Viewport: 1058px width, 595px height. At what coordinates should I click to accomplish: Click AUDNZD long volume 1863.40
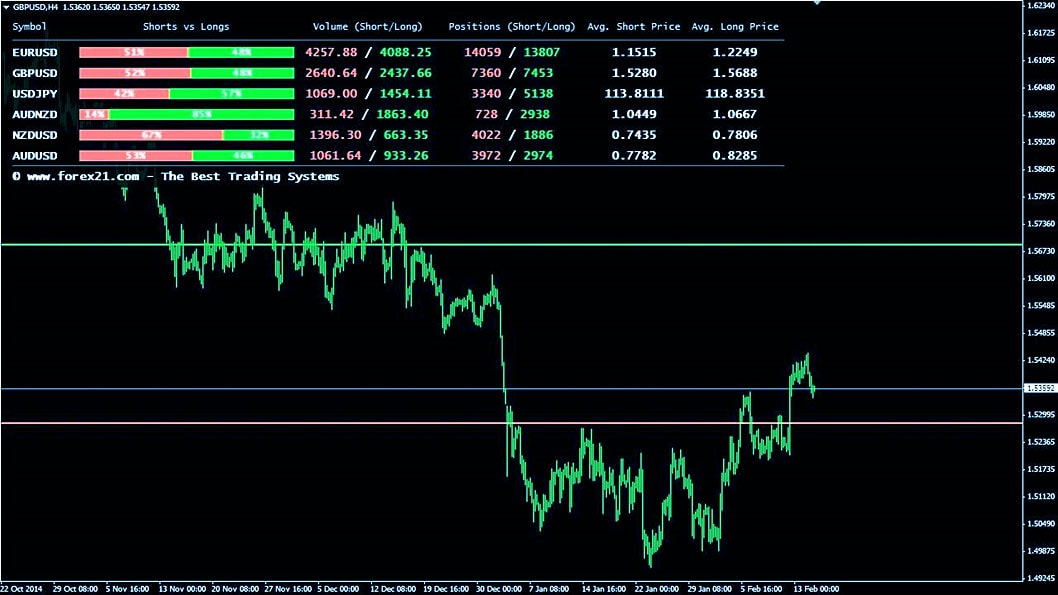(x=402, y=114)
